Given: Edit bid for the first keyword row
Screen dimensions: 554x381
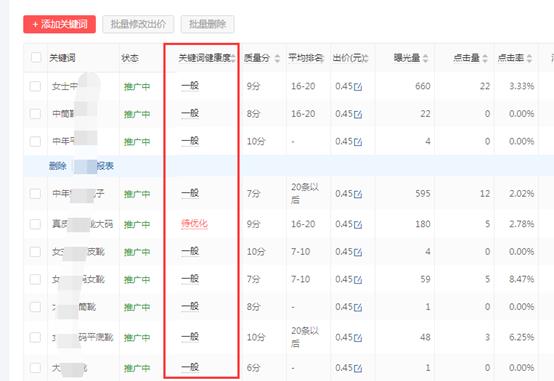Looking at the screenshot, I should point(358,87).
